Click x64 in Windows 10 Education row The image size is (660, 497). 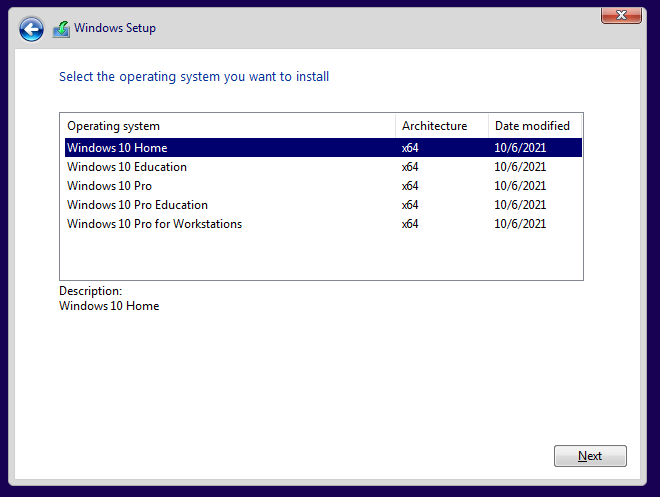point(410,167)
